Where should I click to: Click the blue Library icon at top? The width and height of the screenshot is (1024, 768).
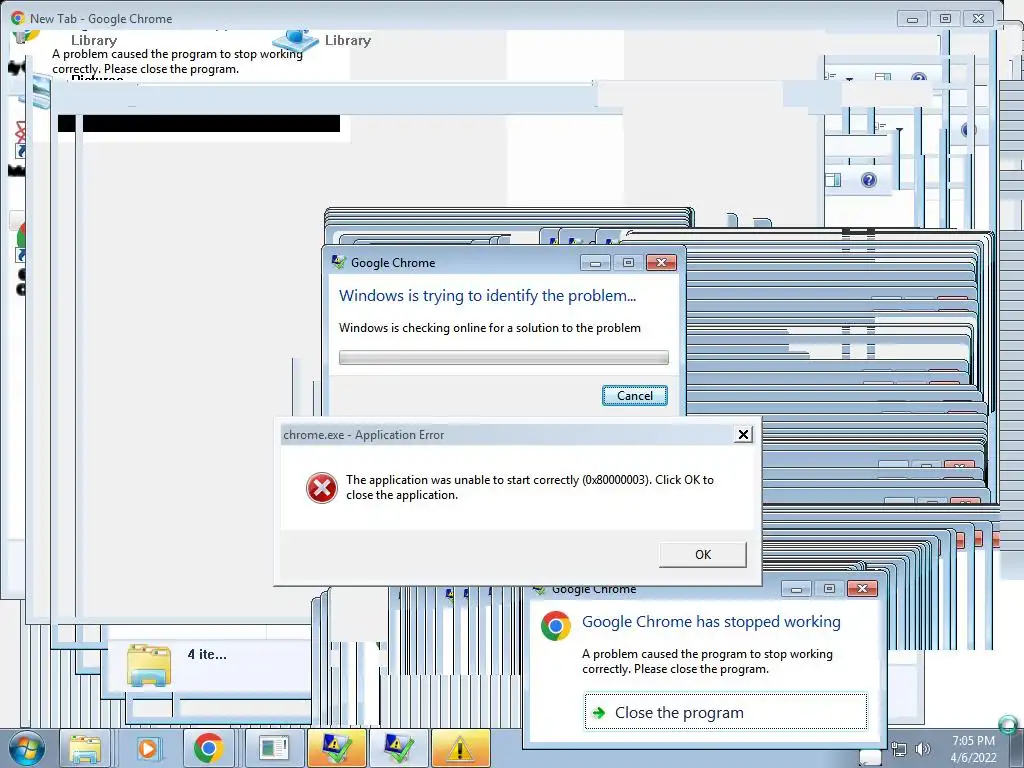pos(295,40)
